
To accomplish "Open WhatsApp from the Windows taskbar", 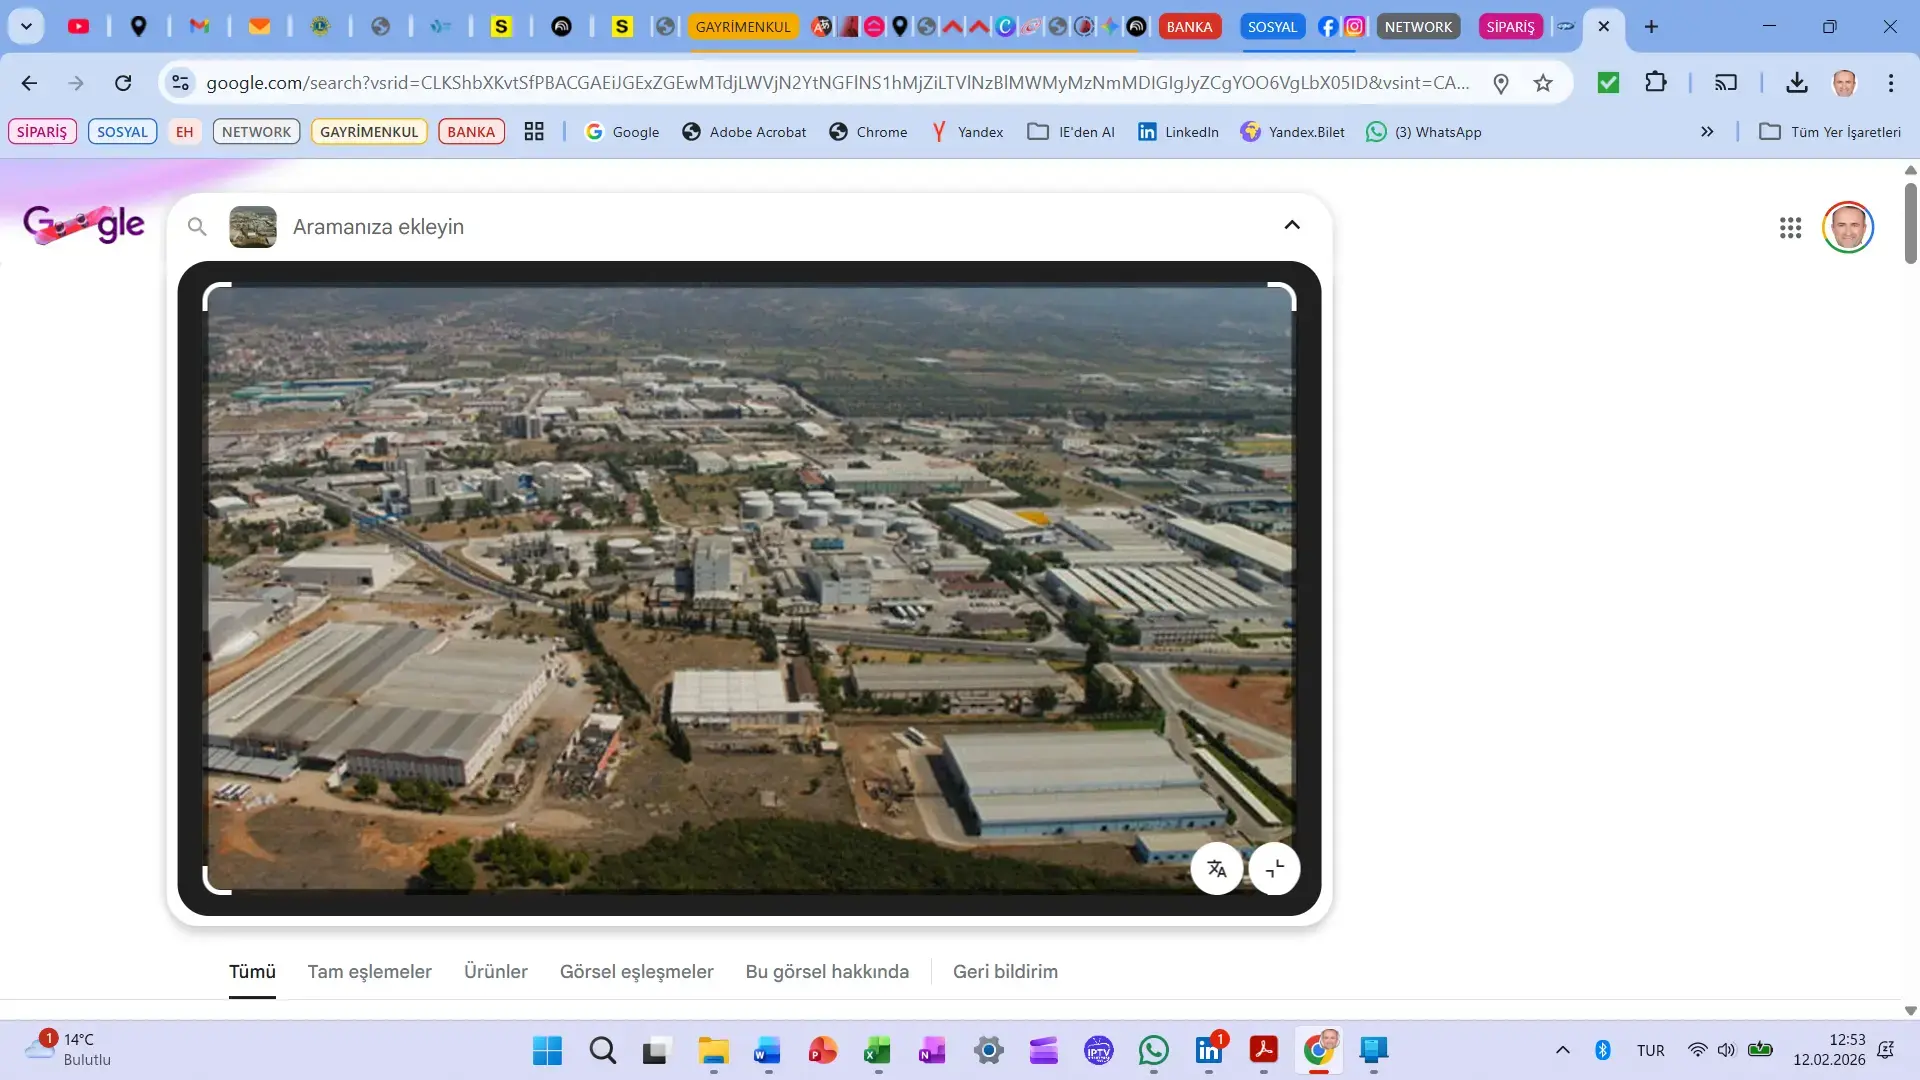I will pos(1153,1050).
